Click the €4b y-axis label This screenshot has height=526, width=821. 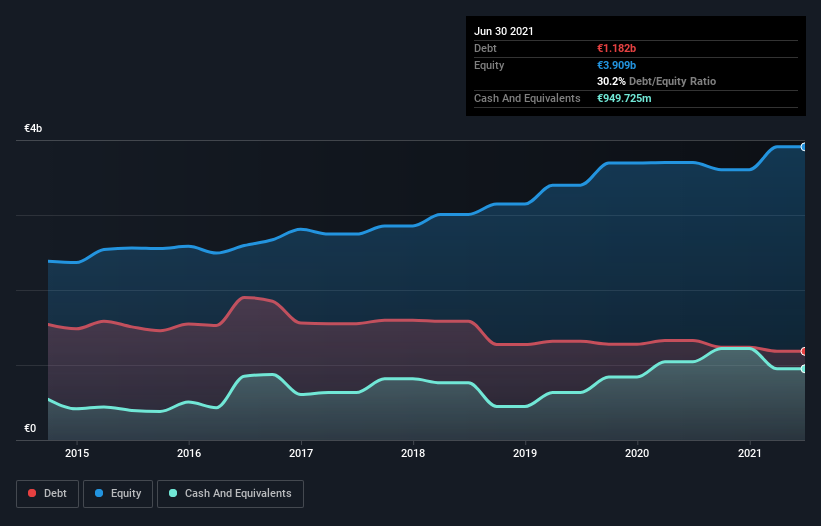pos(33,128)
